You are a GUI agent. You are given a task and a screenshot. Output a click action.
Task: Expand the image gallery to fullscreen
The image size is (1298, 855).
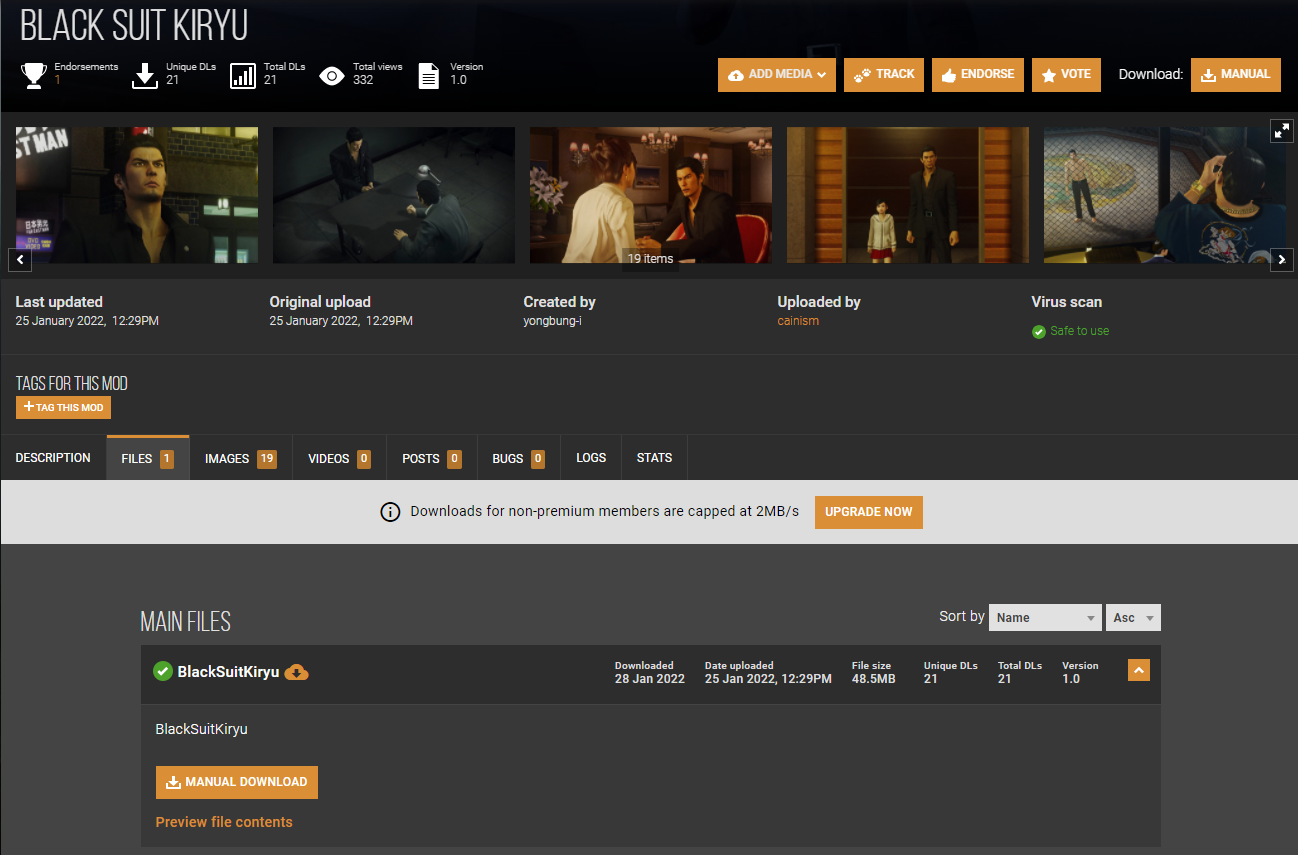[x=1282, y=130]
